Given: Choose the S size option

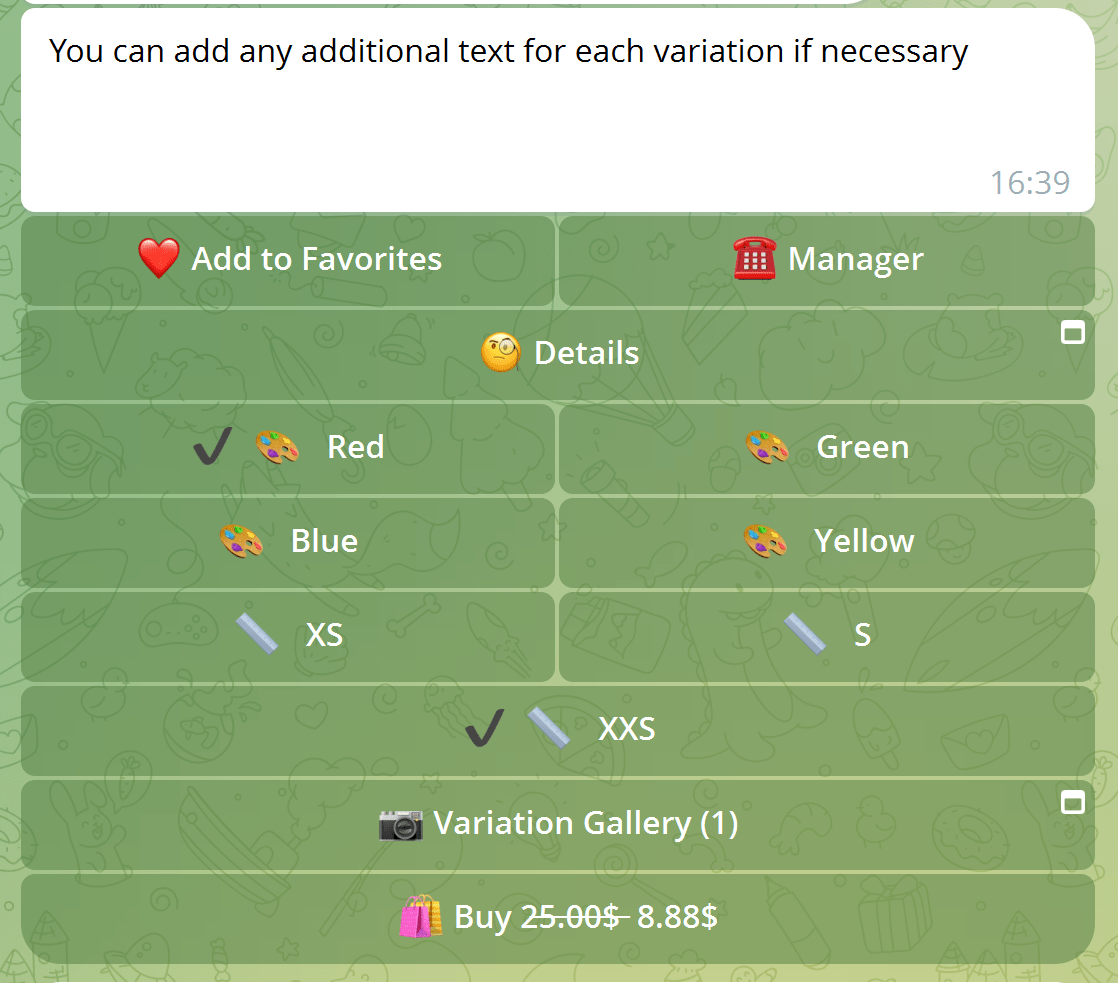Looking at the screenshot, I should click(861, 635).
